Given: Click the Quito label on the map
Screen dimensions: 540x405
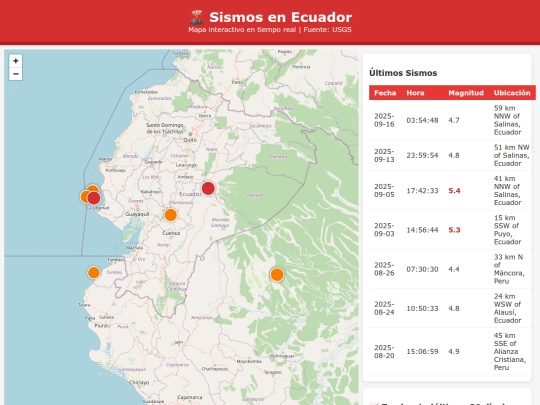Looking at the screenshot, I should tap(190, 140).
